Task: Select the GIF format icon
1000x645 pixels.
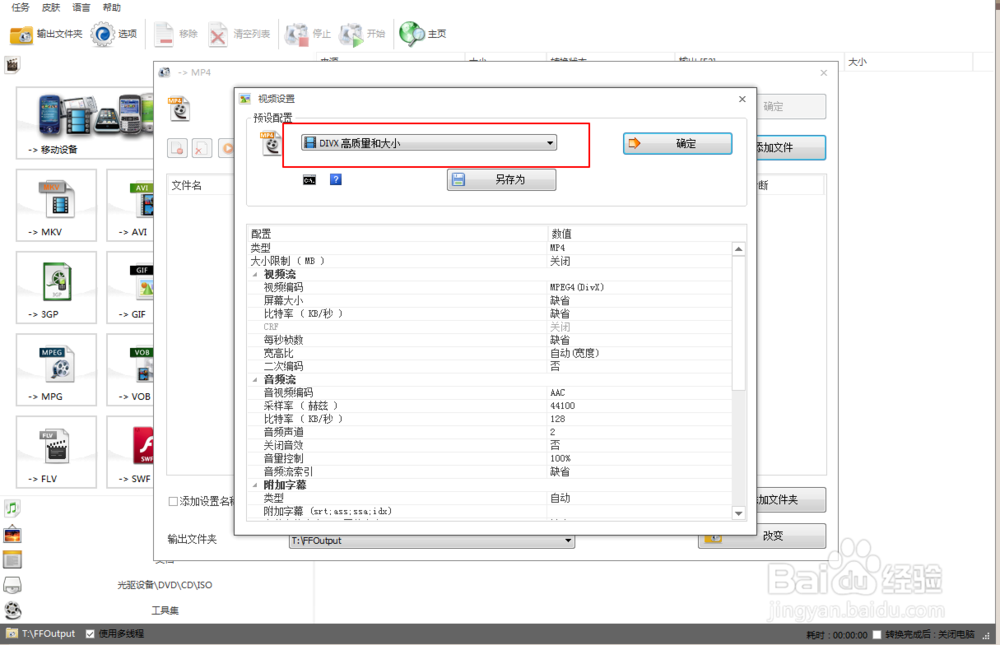Action: click(130, 288)
